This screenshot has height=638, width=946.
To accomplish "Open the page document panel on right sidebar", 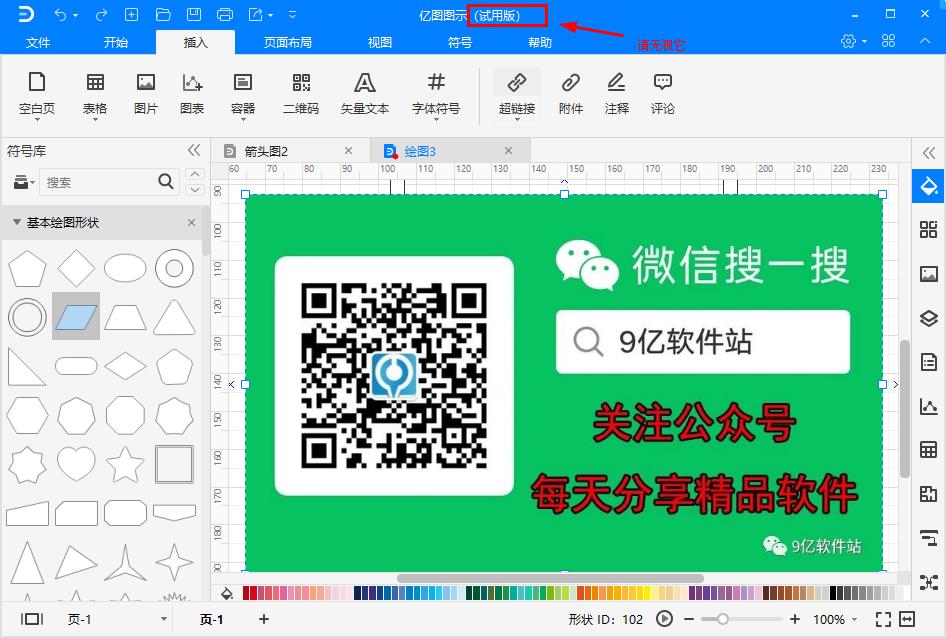I will [x=929, y=362].
